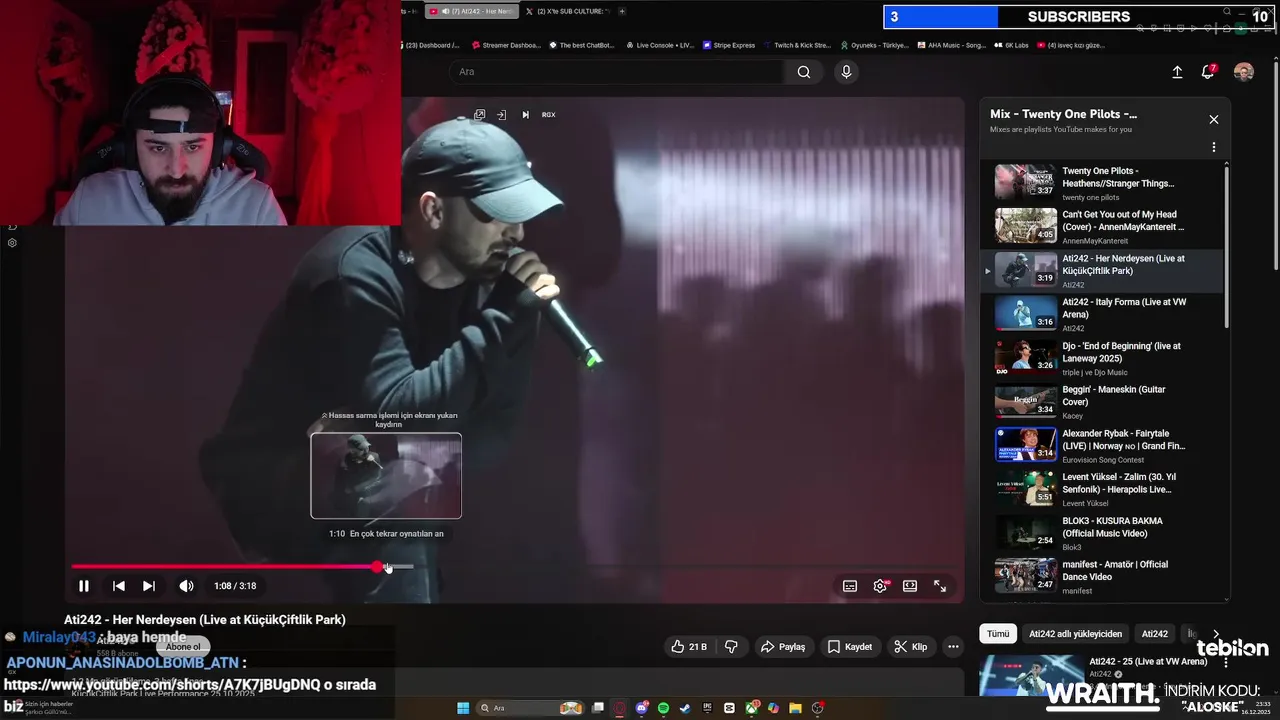Click the picture-in-picture popout icon on video
Image resolution: width=1280 pixels, height=720 pixels.
(480, 115)
